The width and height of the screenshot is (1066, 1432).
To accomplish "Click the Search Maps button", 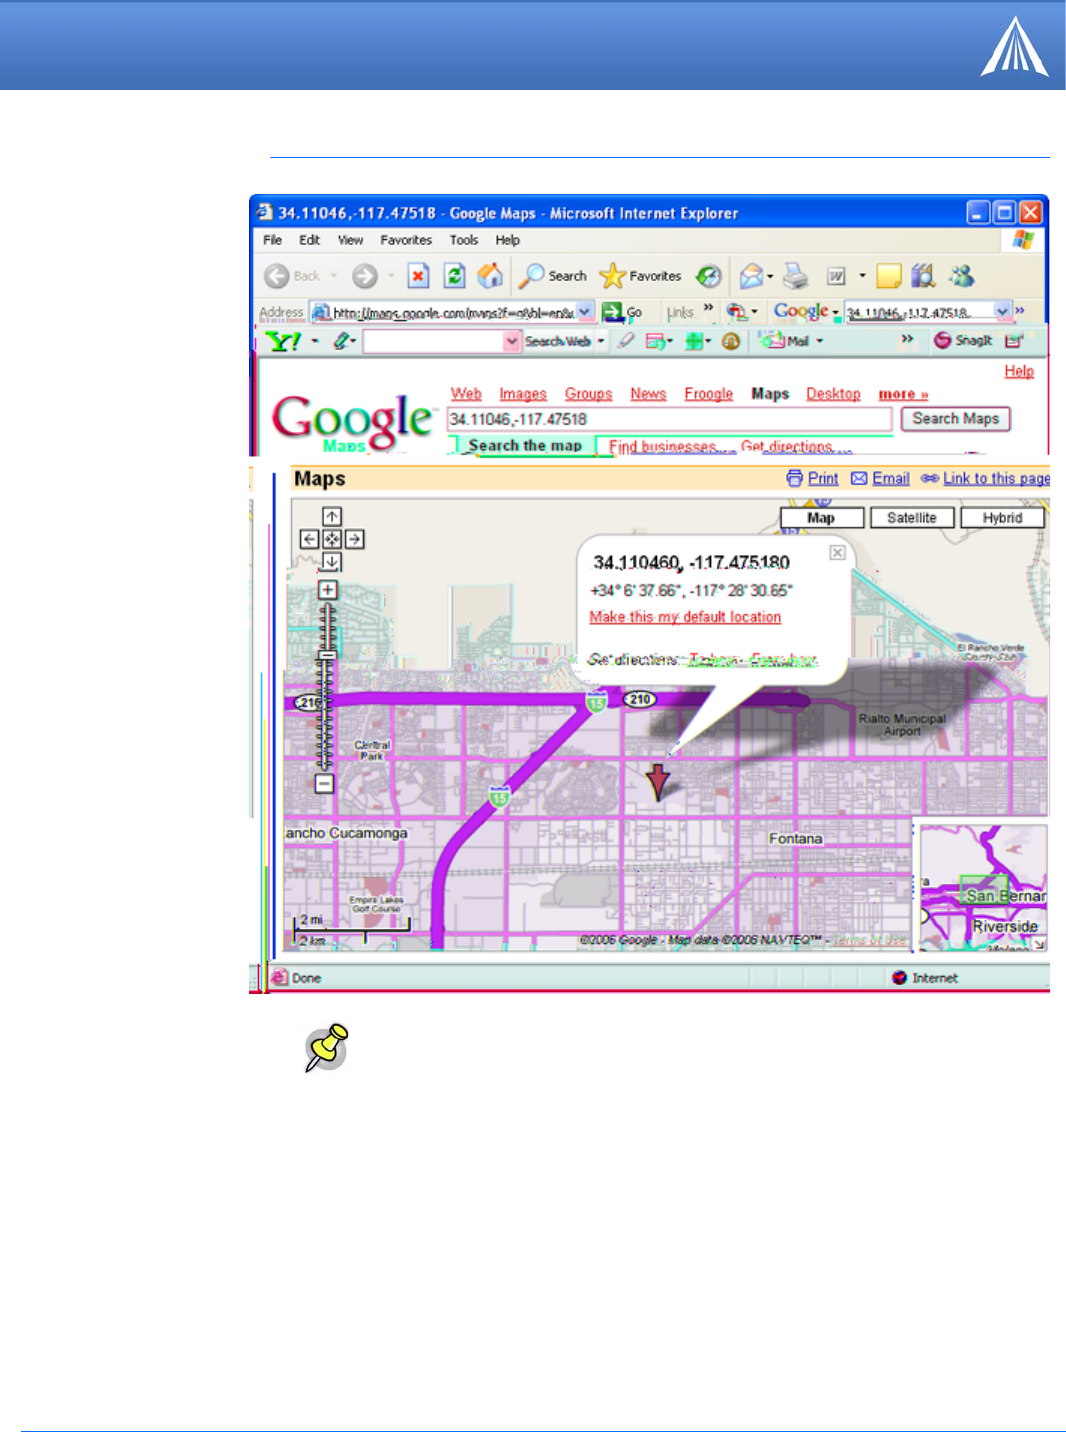I will (956, 419).
